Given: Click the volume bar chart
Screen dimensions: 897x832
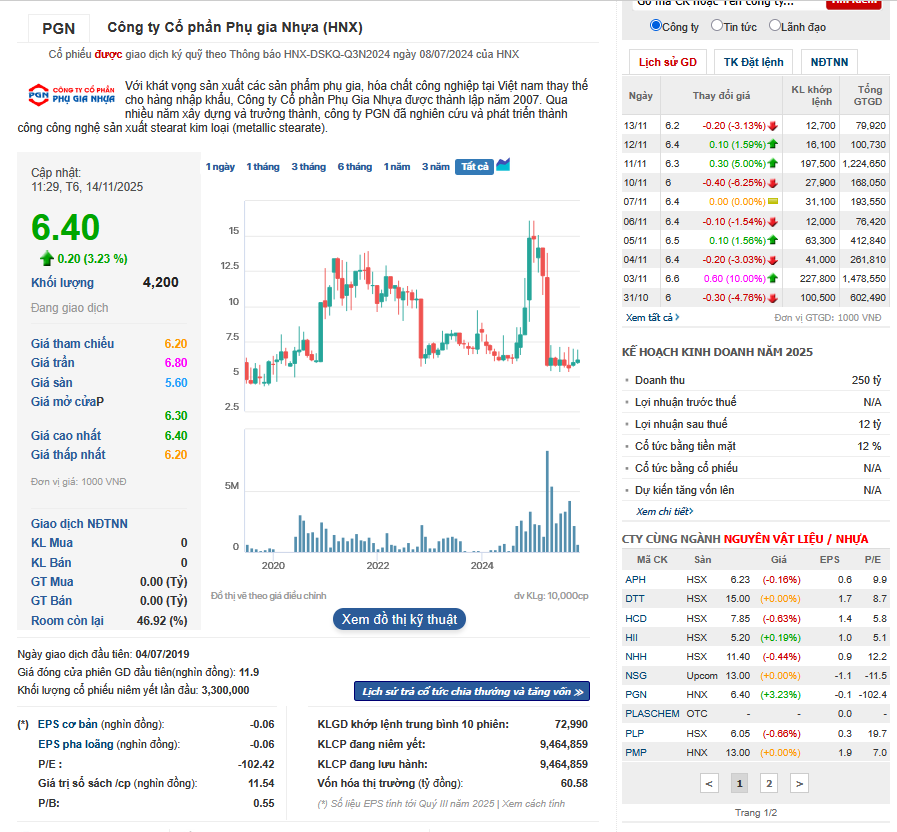Looking at the screenshot, I should pyautogui.click(x=412, y=491).
